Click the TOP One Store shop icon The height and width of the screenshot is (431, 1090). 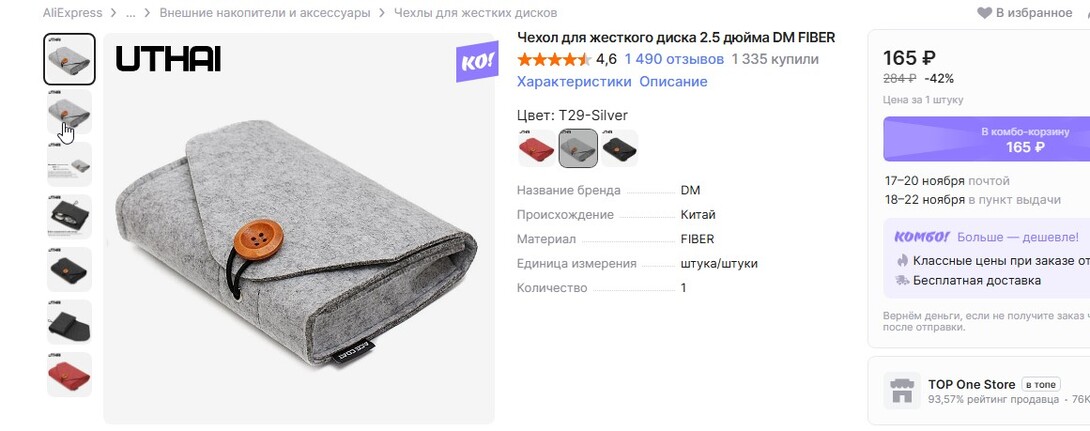click(902, 391)
